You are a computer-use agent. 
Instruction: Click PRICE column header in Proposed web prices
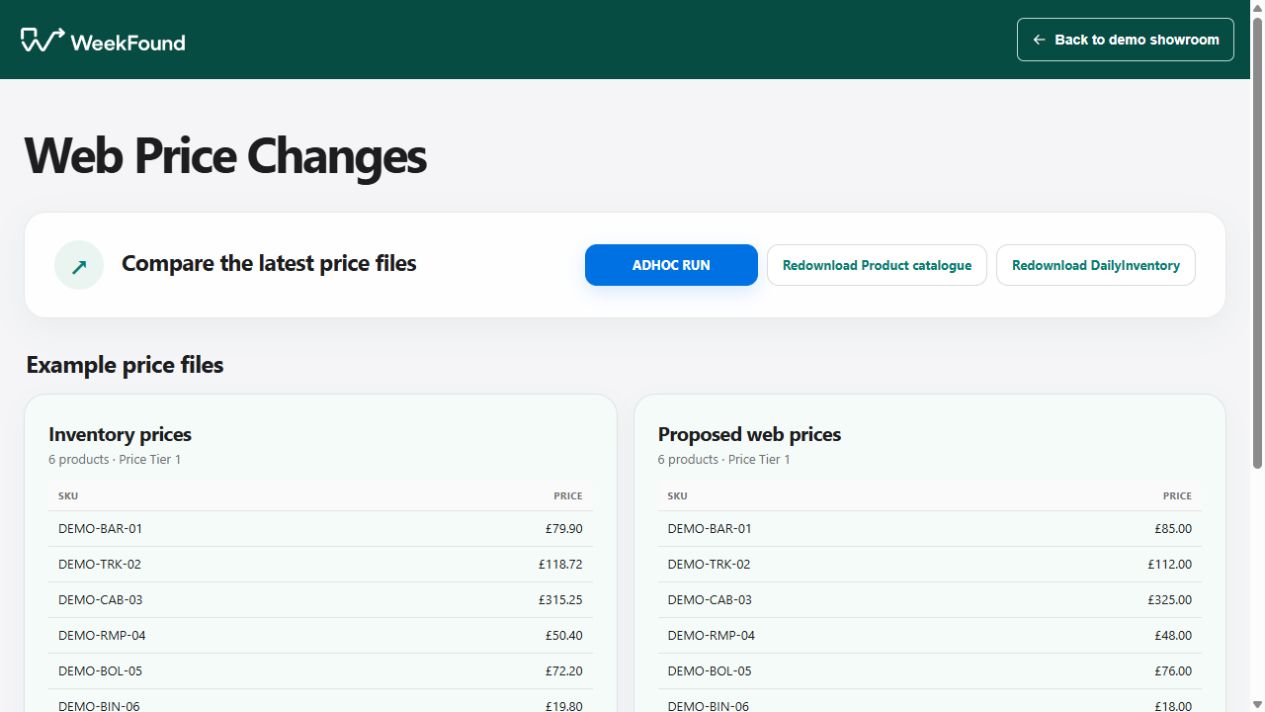1177,496
